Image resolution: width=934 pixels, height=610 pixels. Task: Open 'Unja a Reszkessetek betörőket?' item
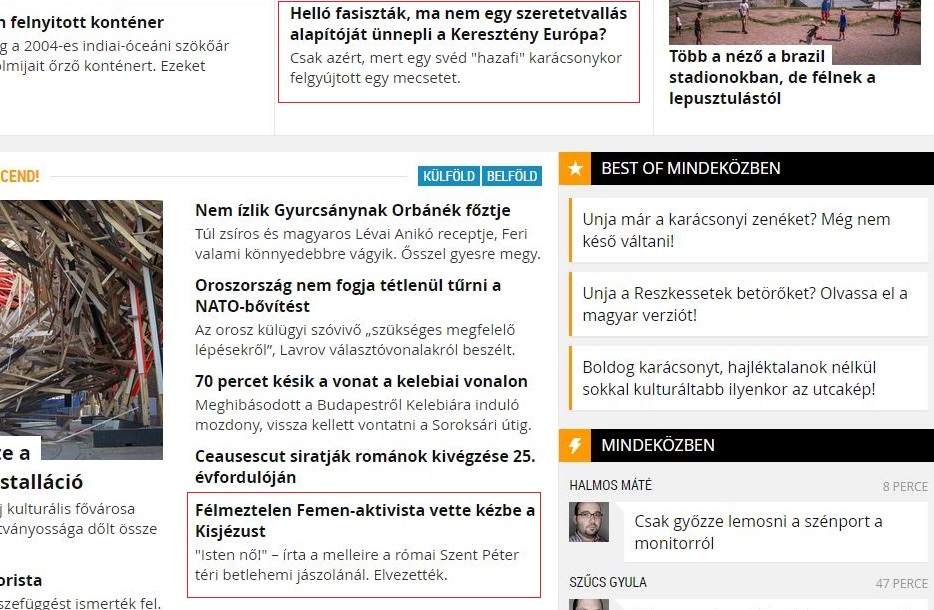pyautogui.click(x=745, y=304)
